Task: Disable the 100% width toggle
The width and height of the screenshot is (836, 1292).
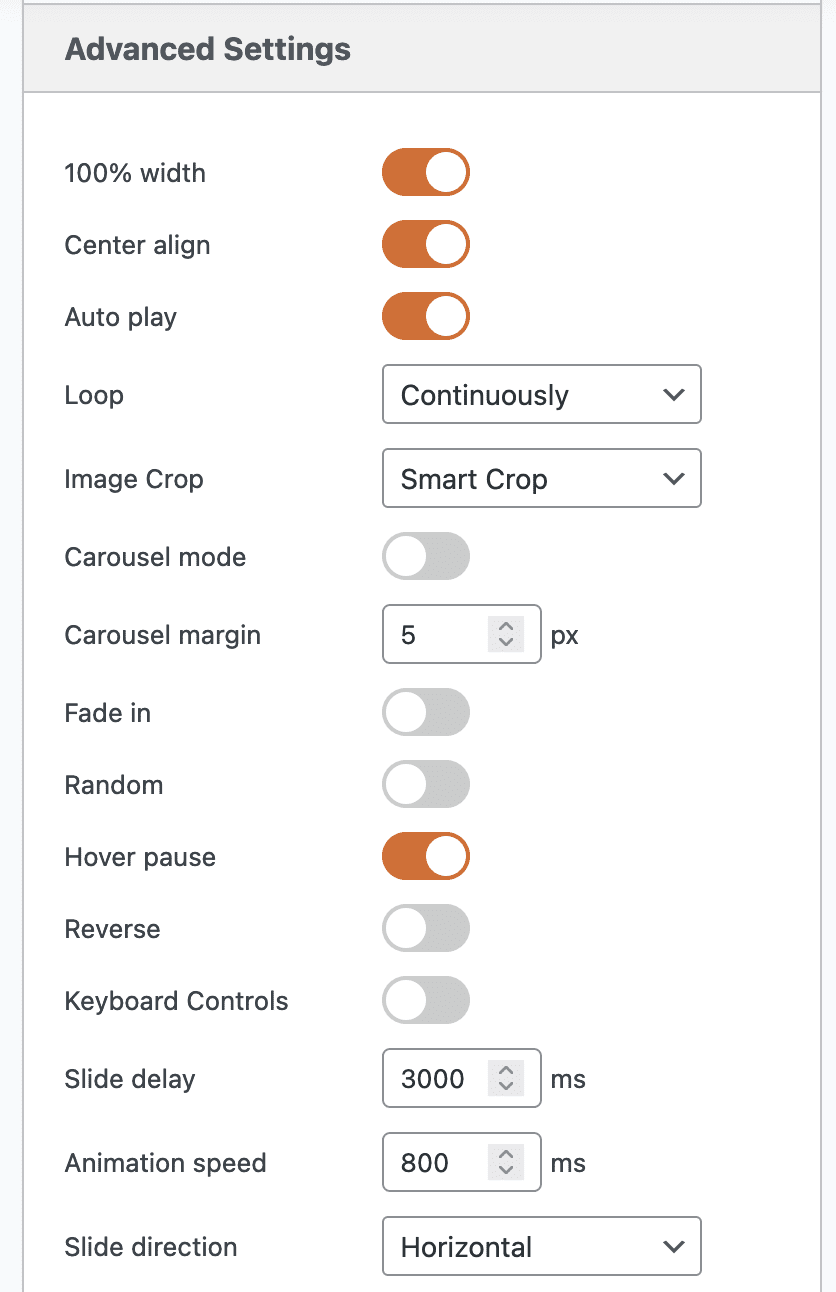Action: (x=425, y=173)
